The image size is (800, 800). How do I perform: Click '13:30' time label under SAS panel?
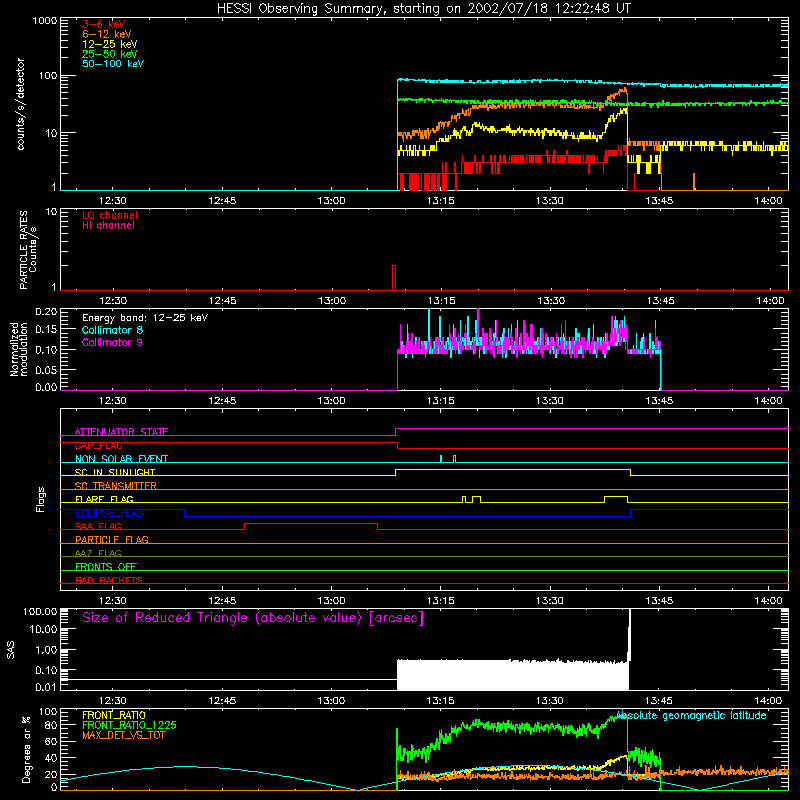[x=550, y=701]
